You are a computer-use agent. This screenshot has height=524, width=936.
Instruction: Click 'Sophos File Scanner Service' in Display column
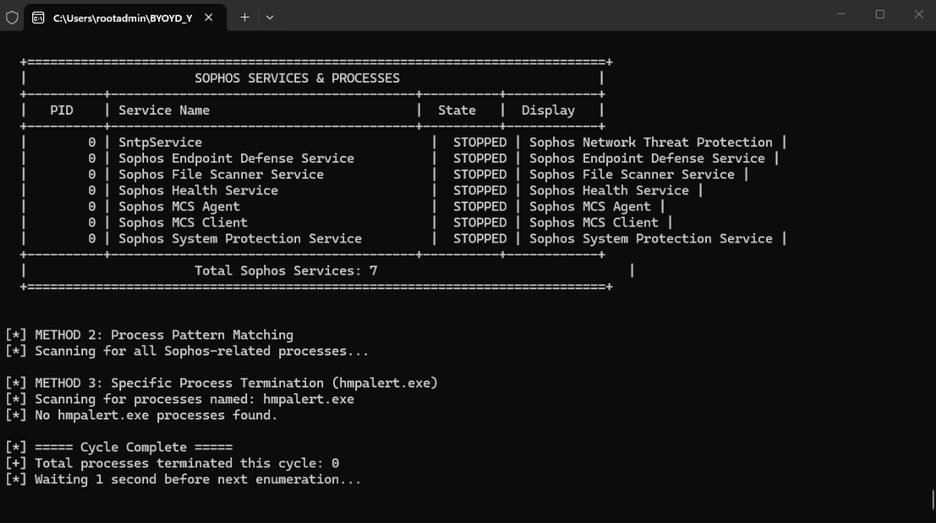(x=632, y=175)
